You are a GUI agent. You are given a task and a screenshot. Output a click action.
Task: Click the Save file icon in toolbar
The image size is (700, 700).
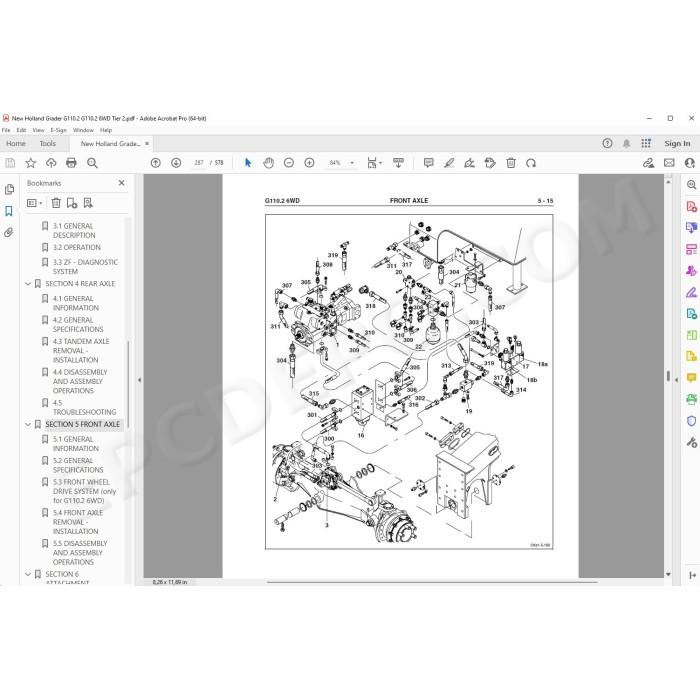pyautogui.click(x=10, y=163)
